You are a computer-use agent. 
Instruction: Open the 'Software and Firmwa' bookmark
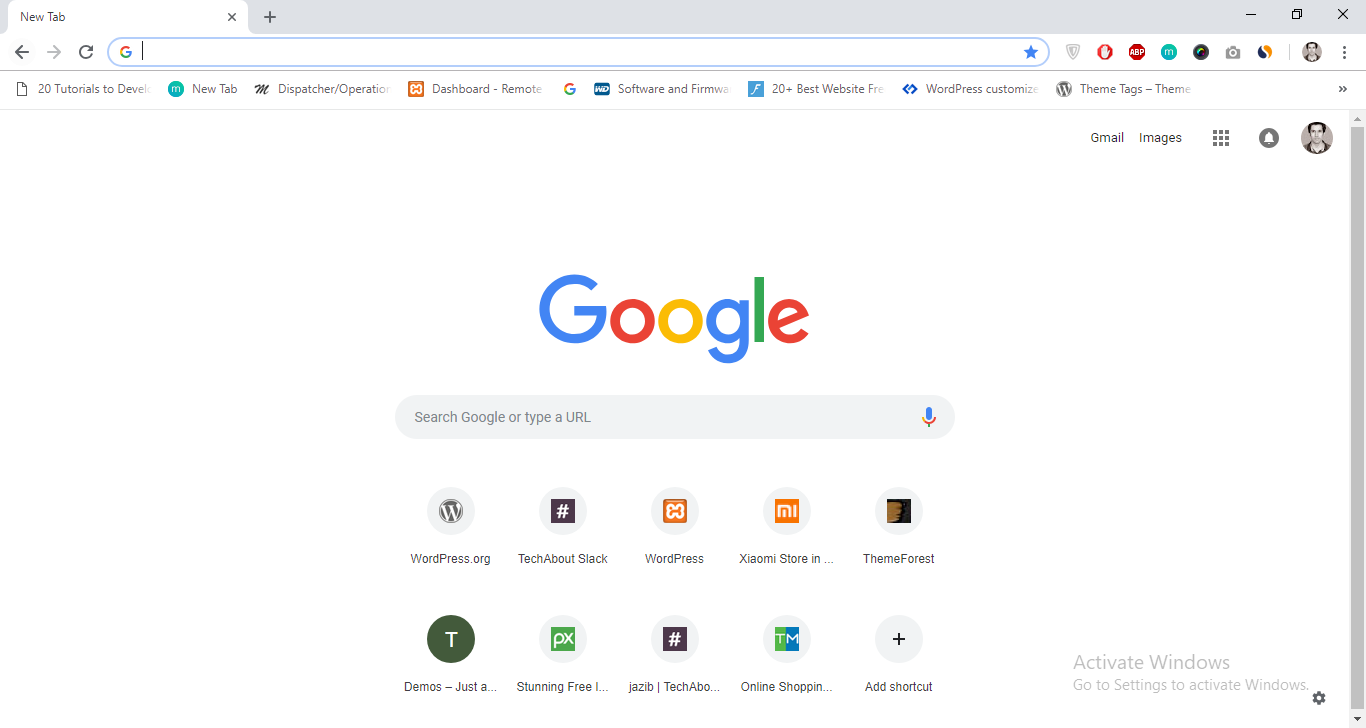pyautogui.click(x=662, y=89)
